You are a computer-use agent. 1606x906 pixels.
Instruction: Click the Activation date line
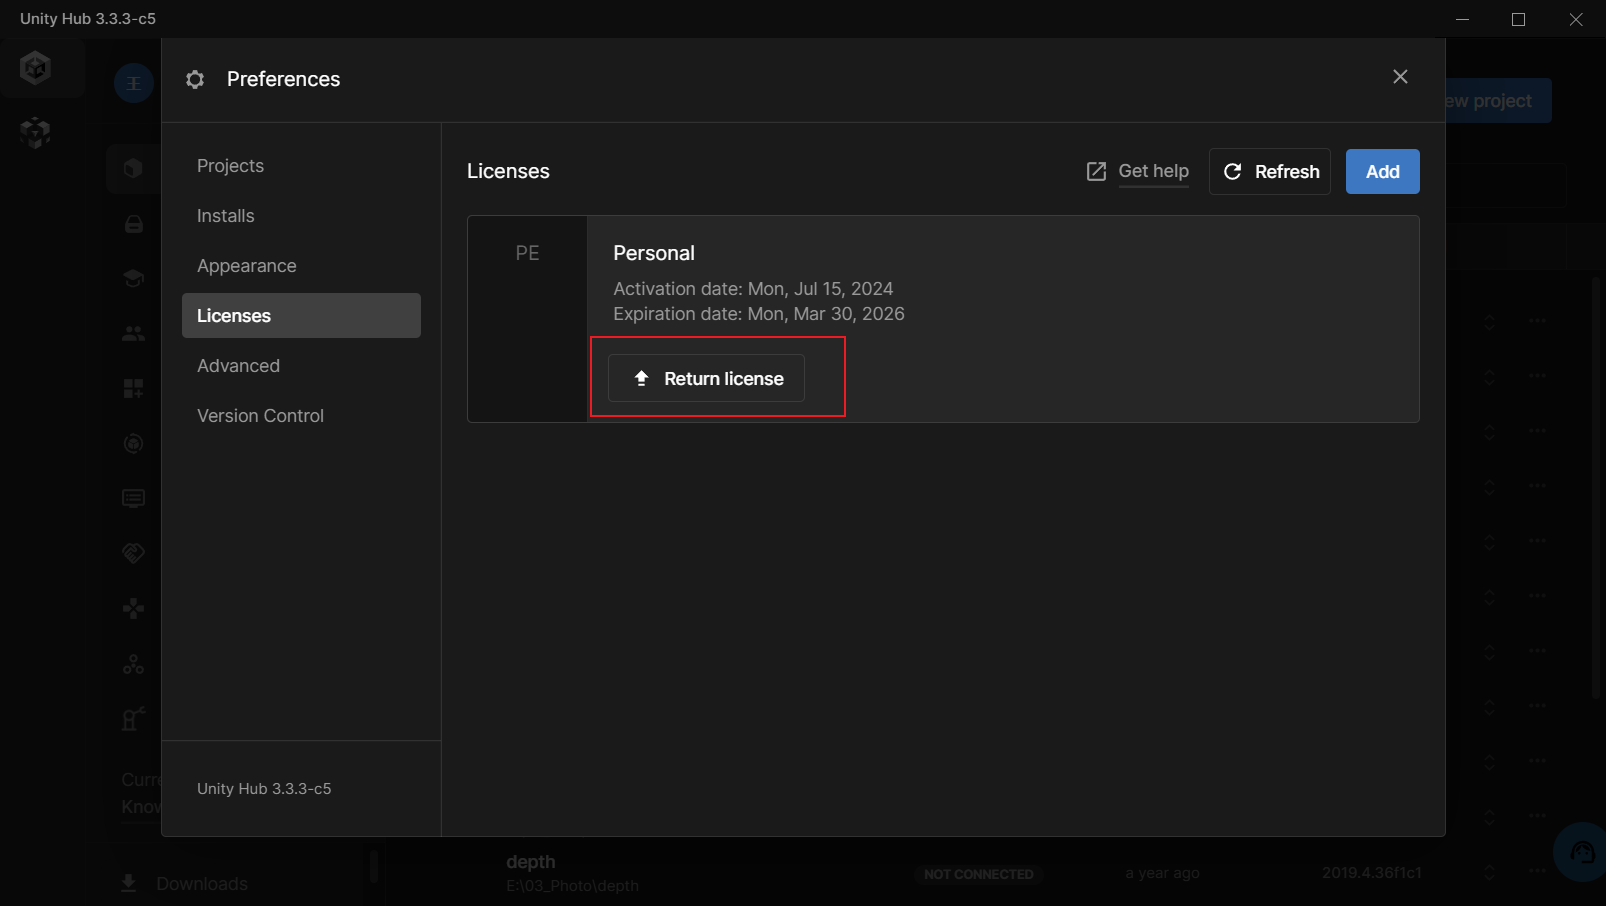[x=753, y=289]
